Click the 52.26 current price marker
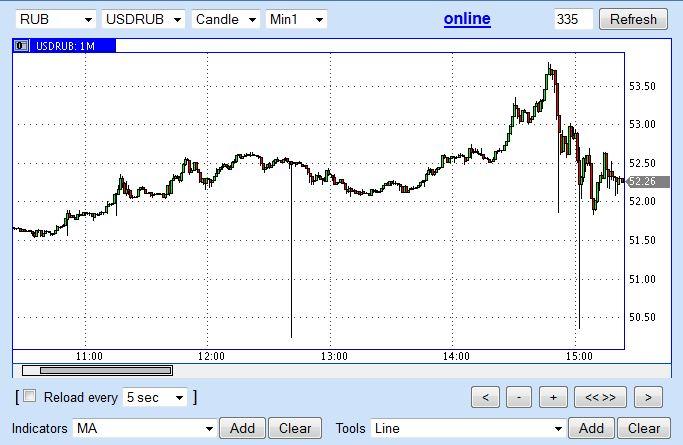Viewport: 683px width, 445px height. [648, 182]
